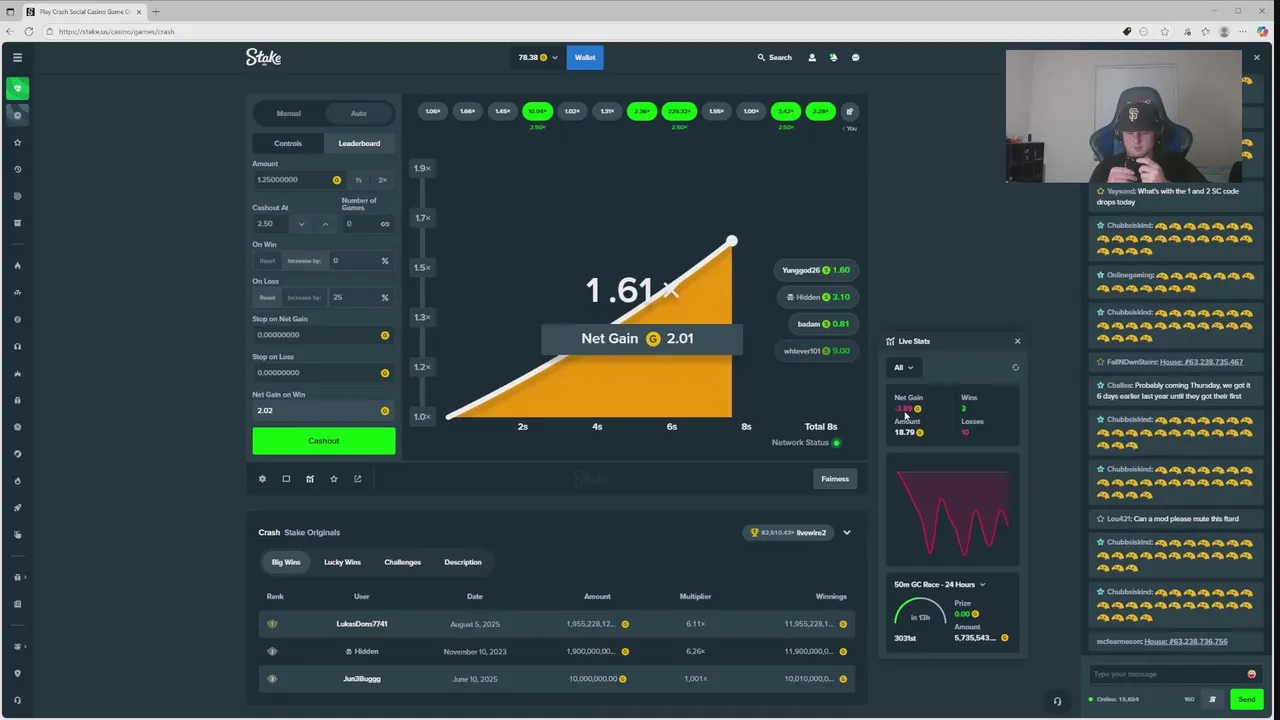Focus the Type your message field
Image resolution: width=1280 pixels, height=720 pixels.
(x=1167, y=674)
